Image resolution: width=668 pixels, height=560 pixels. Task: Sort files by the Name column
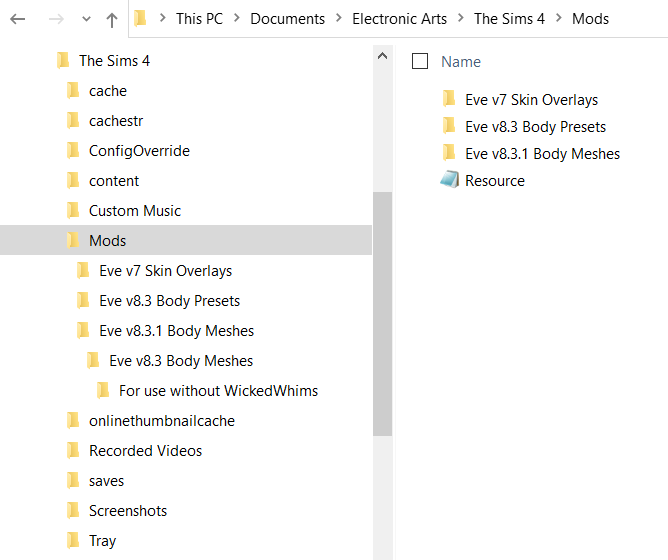pos(461,62)
